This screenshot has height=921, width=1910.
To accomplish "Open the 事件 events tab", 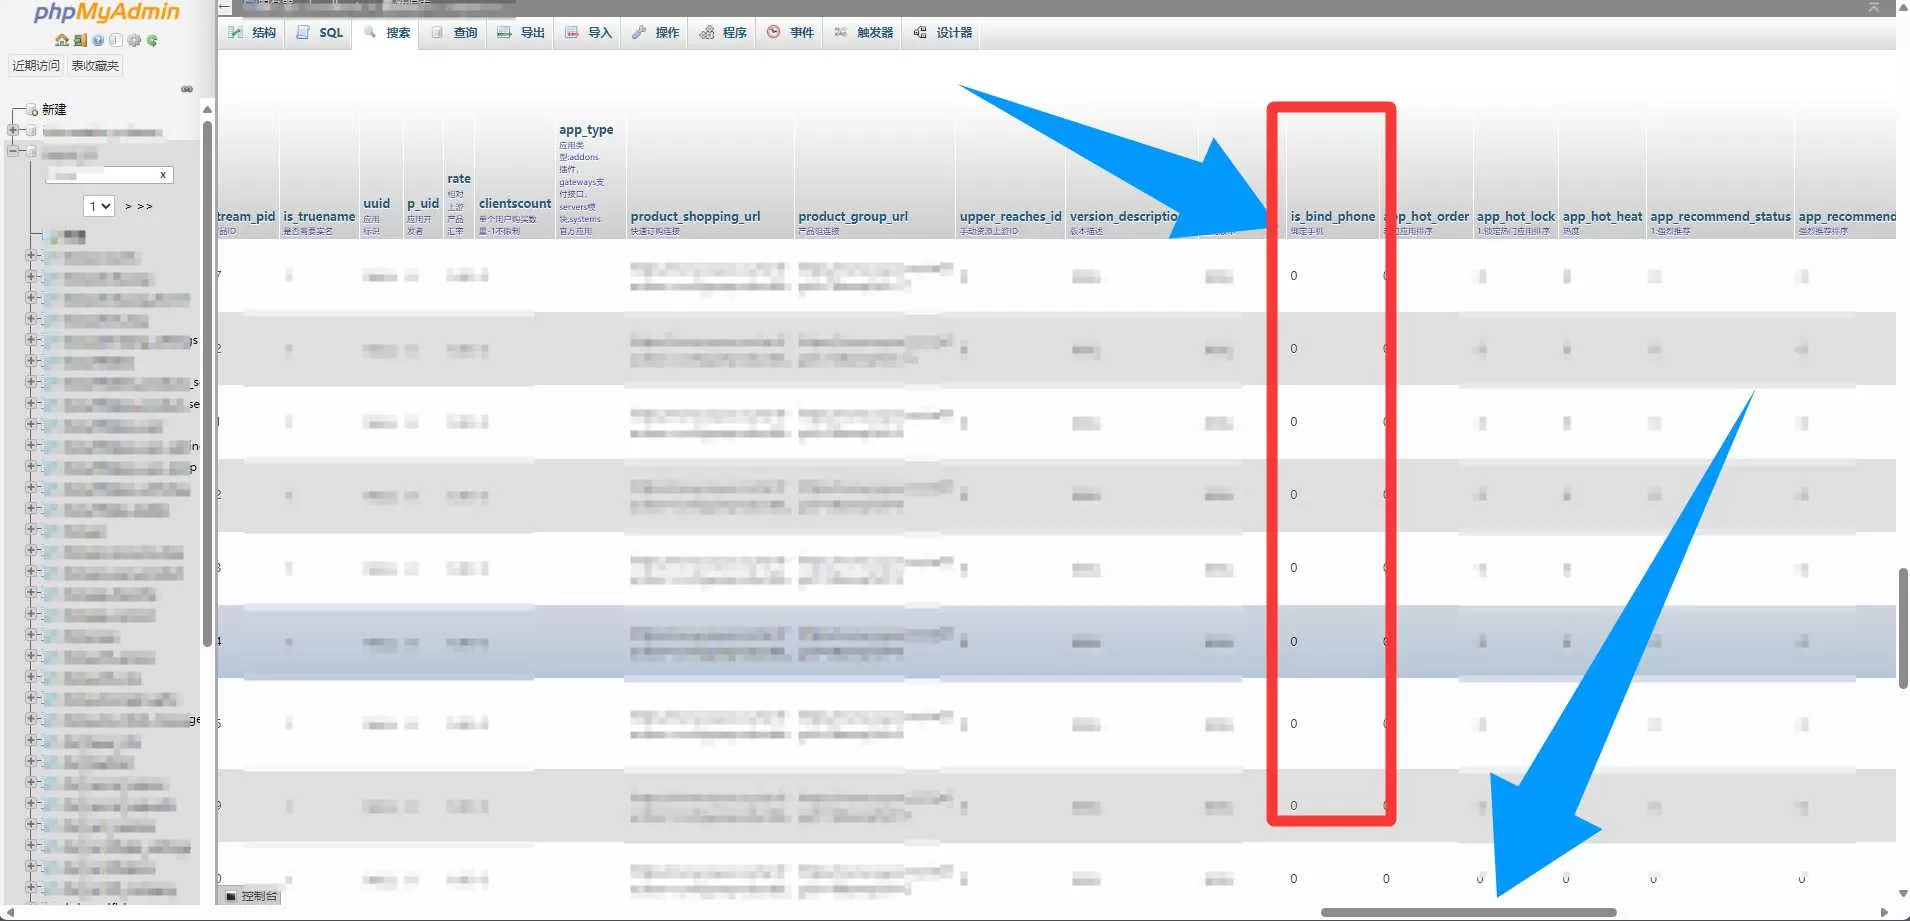I will pos(790,32).
